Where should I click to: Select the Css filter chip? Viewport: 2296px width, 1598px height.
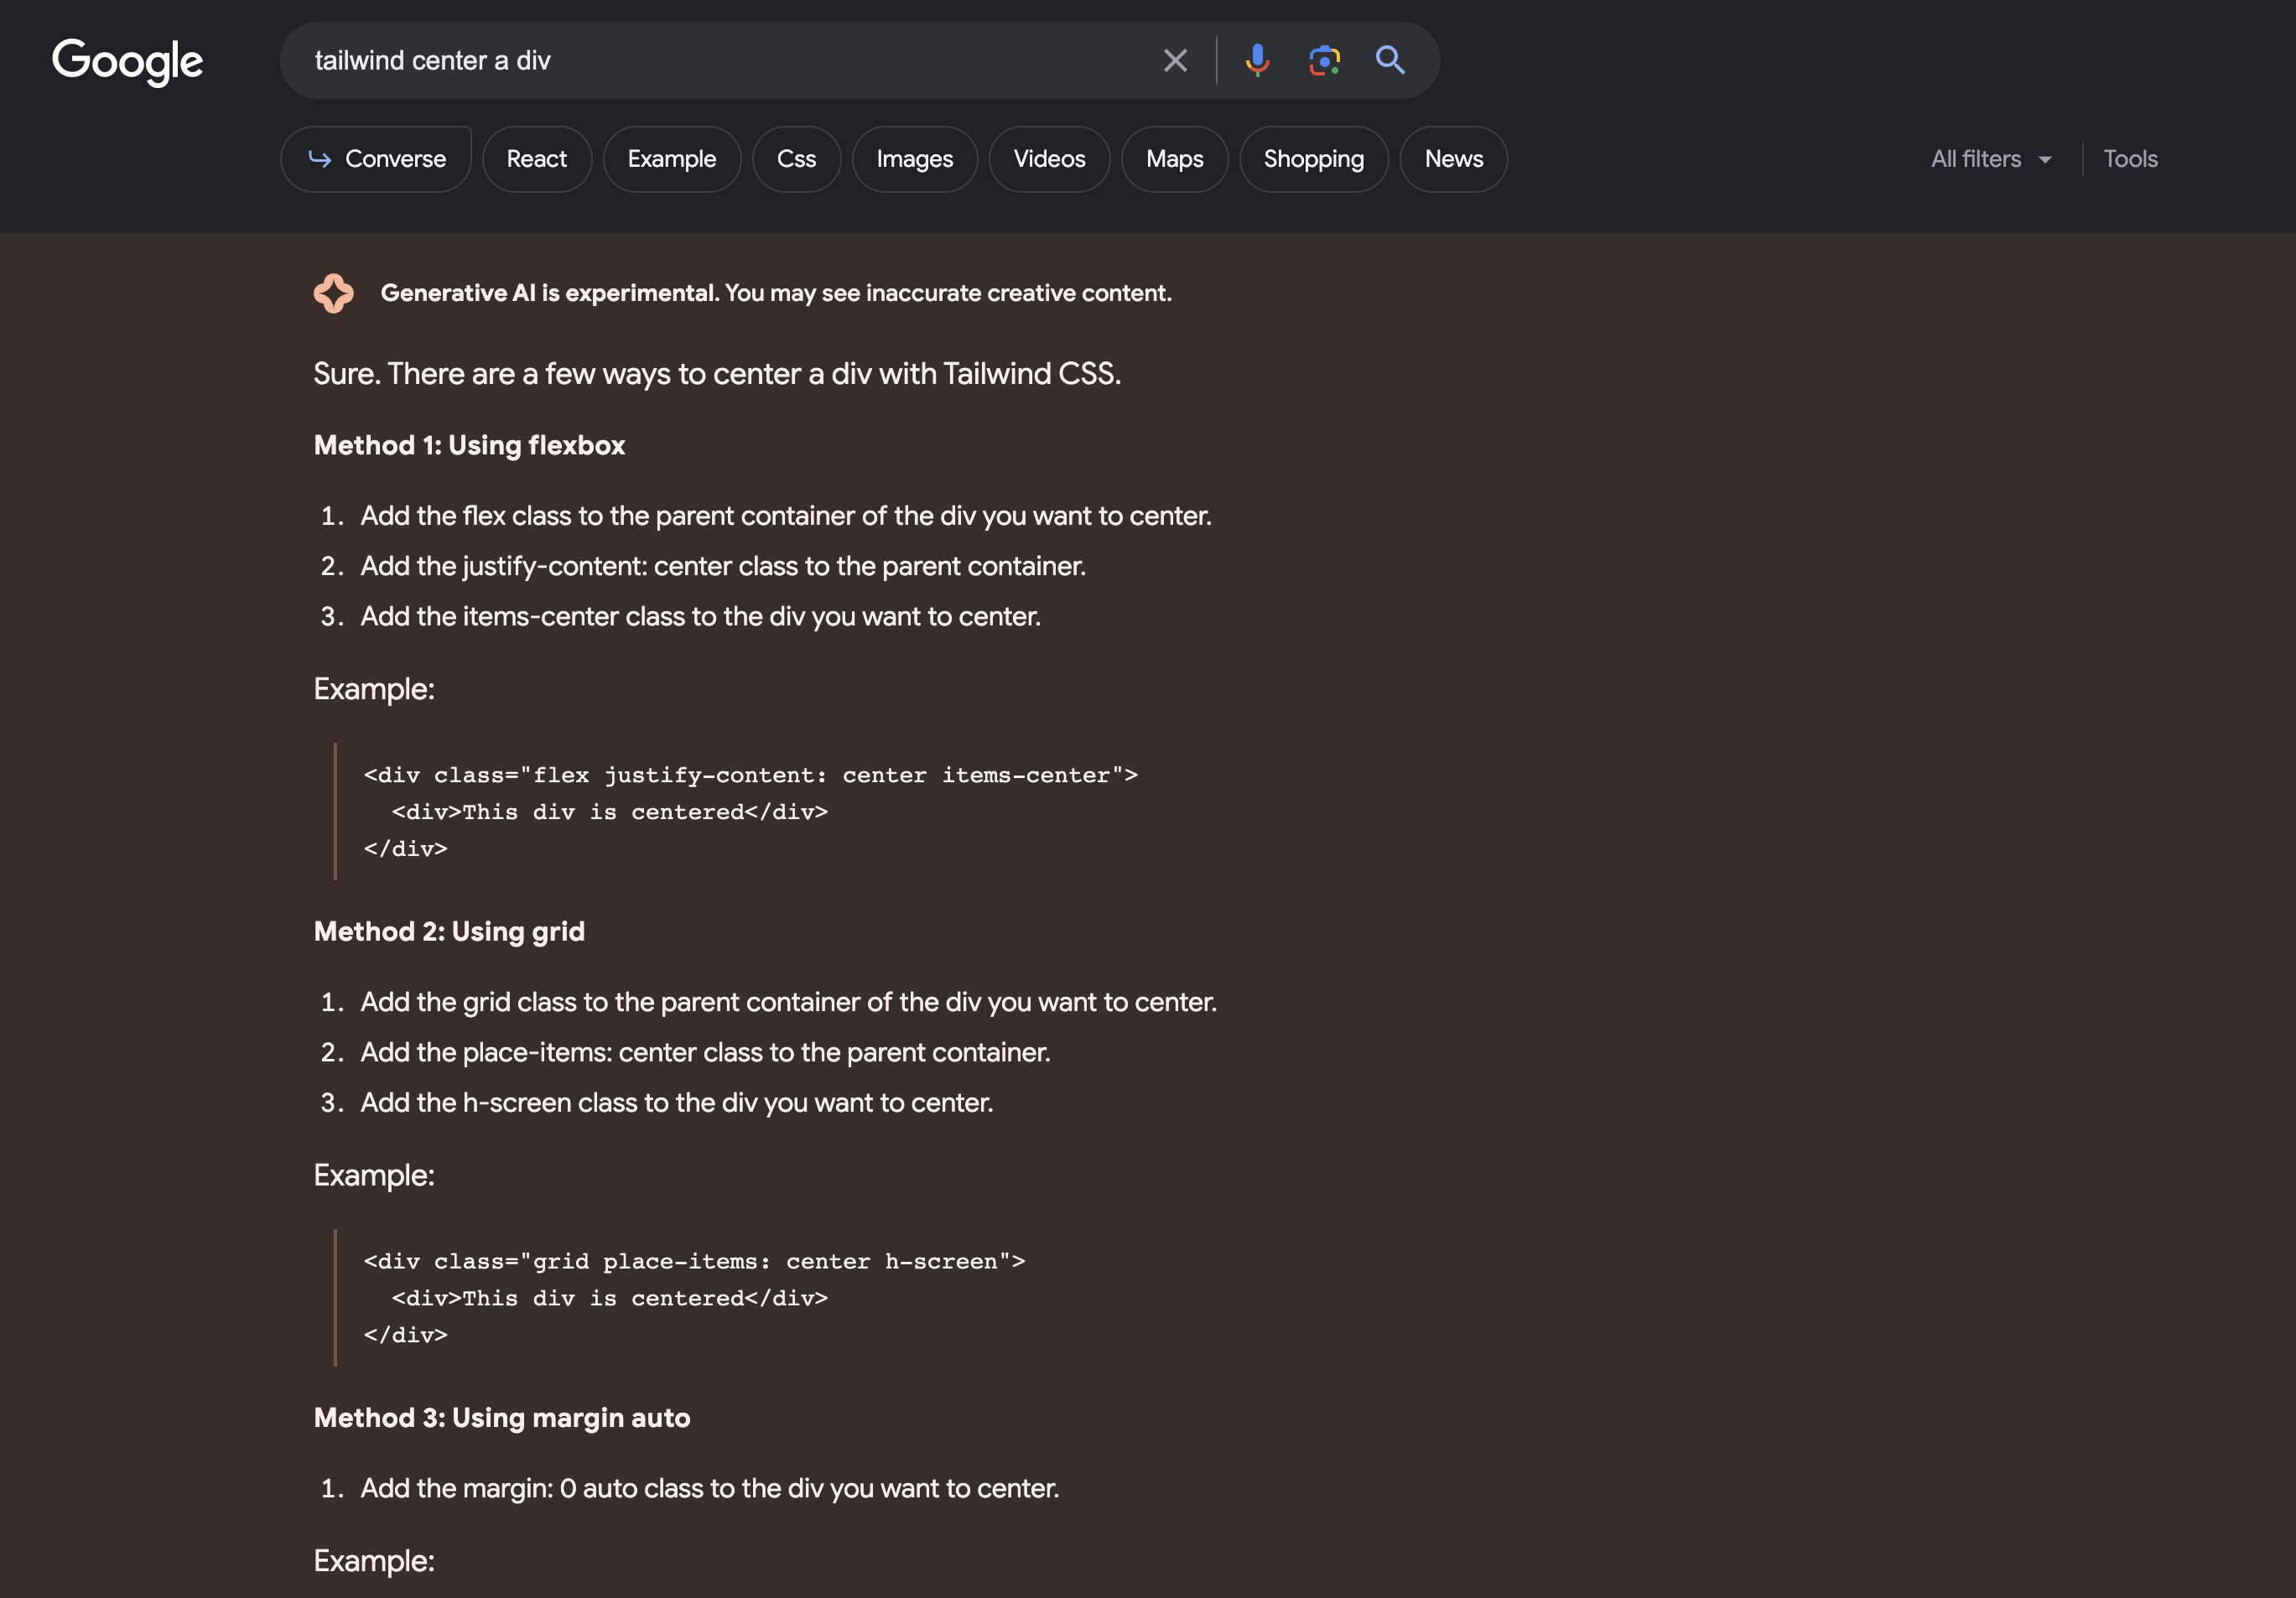797,159
